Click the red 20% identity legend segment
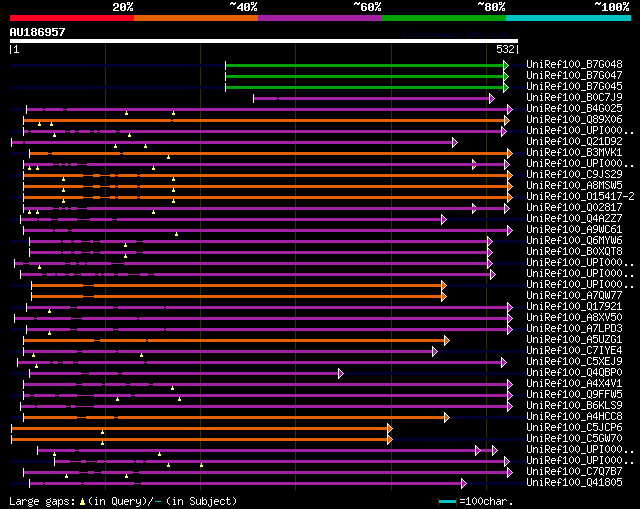This screenshot has height=509, width=640. pos(72,18)
